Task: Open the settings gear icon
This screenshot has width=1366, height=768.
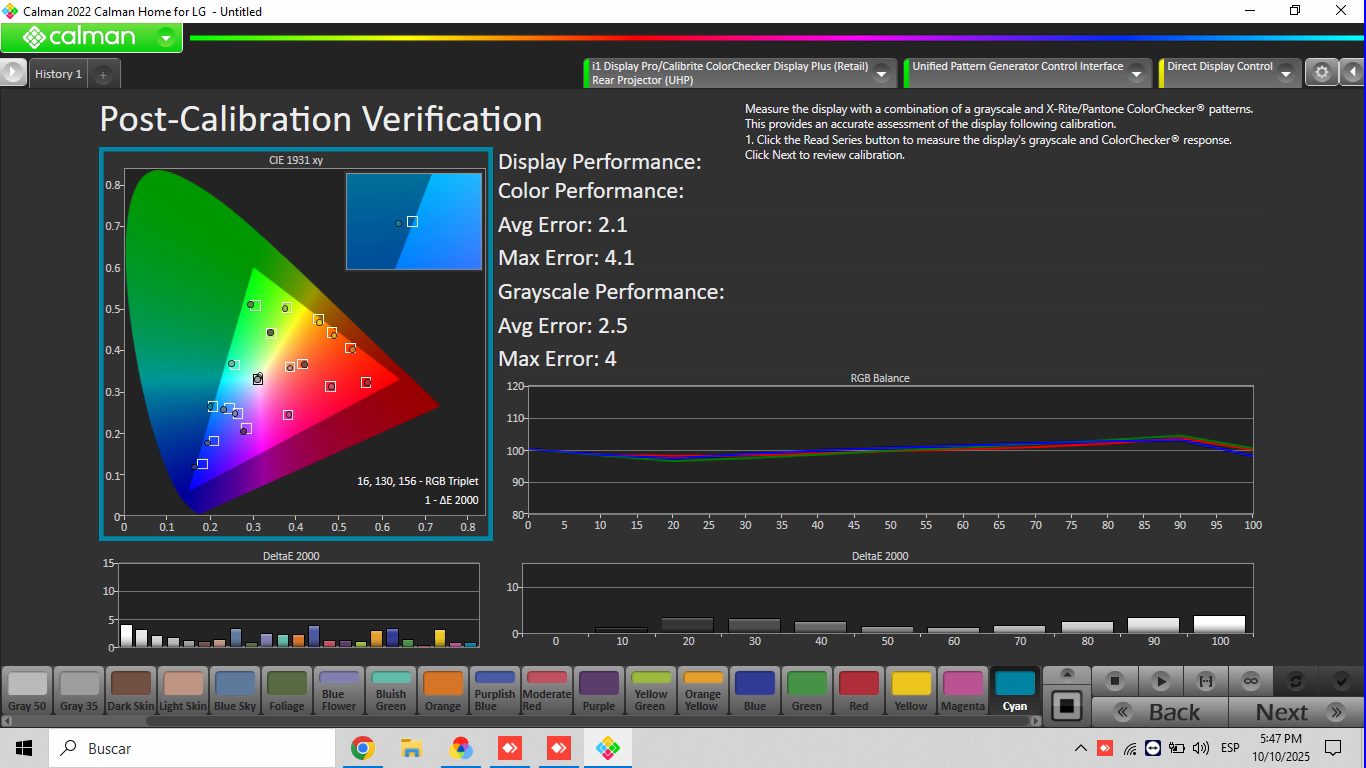Action: 1322,73
